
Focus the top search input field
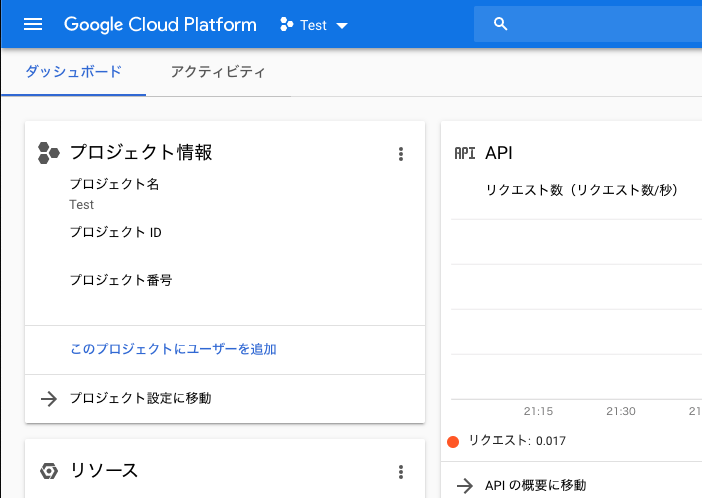tap(588, 24)
